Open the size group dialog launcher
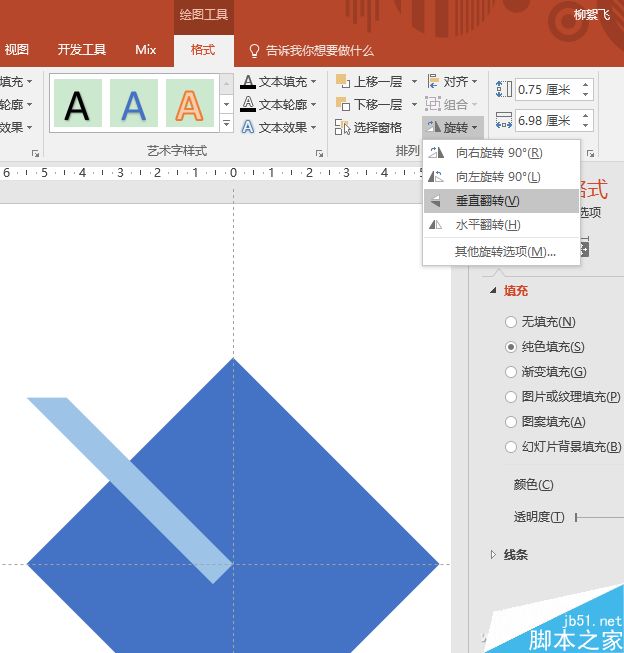Screen dimensions: 624x653 [x=590, y=154]
